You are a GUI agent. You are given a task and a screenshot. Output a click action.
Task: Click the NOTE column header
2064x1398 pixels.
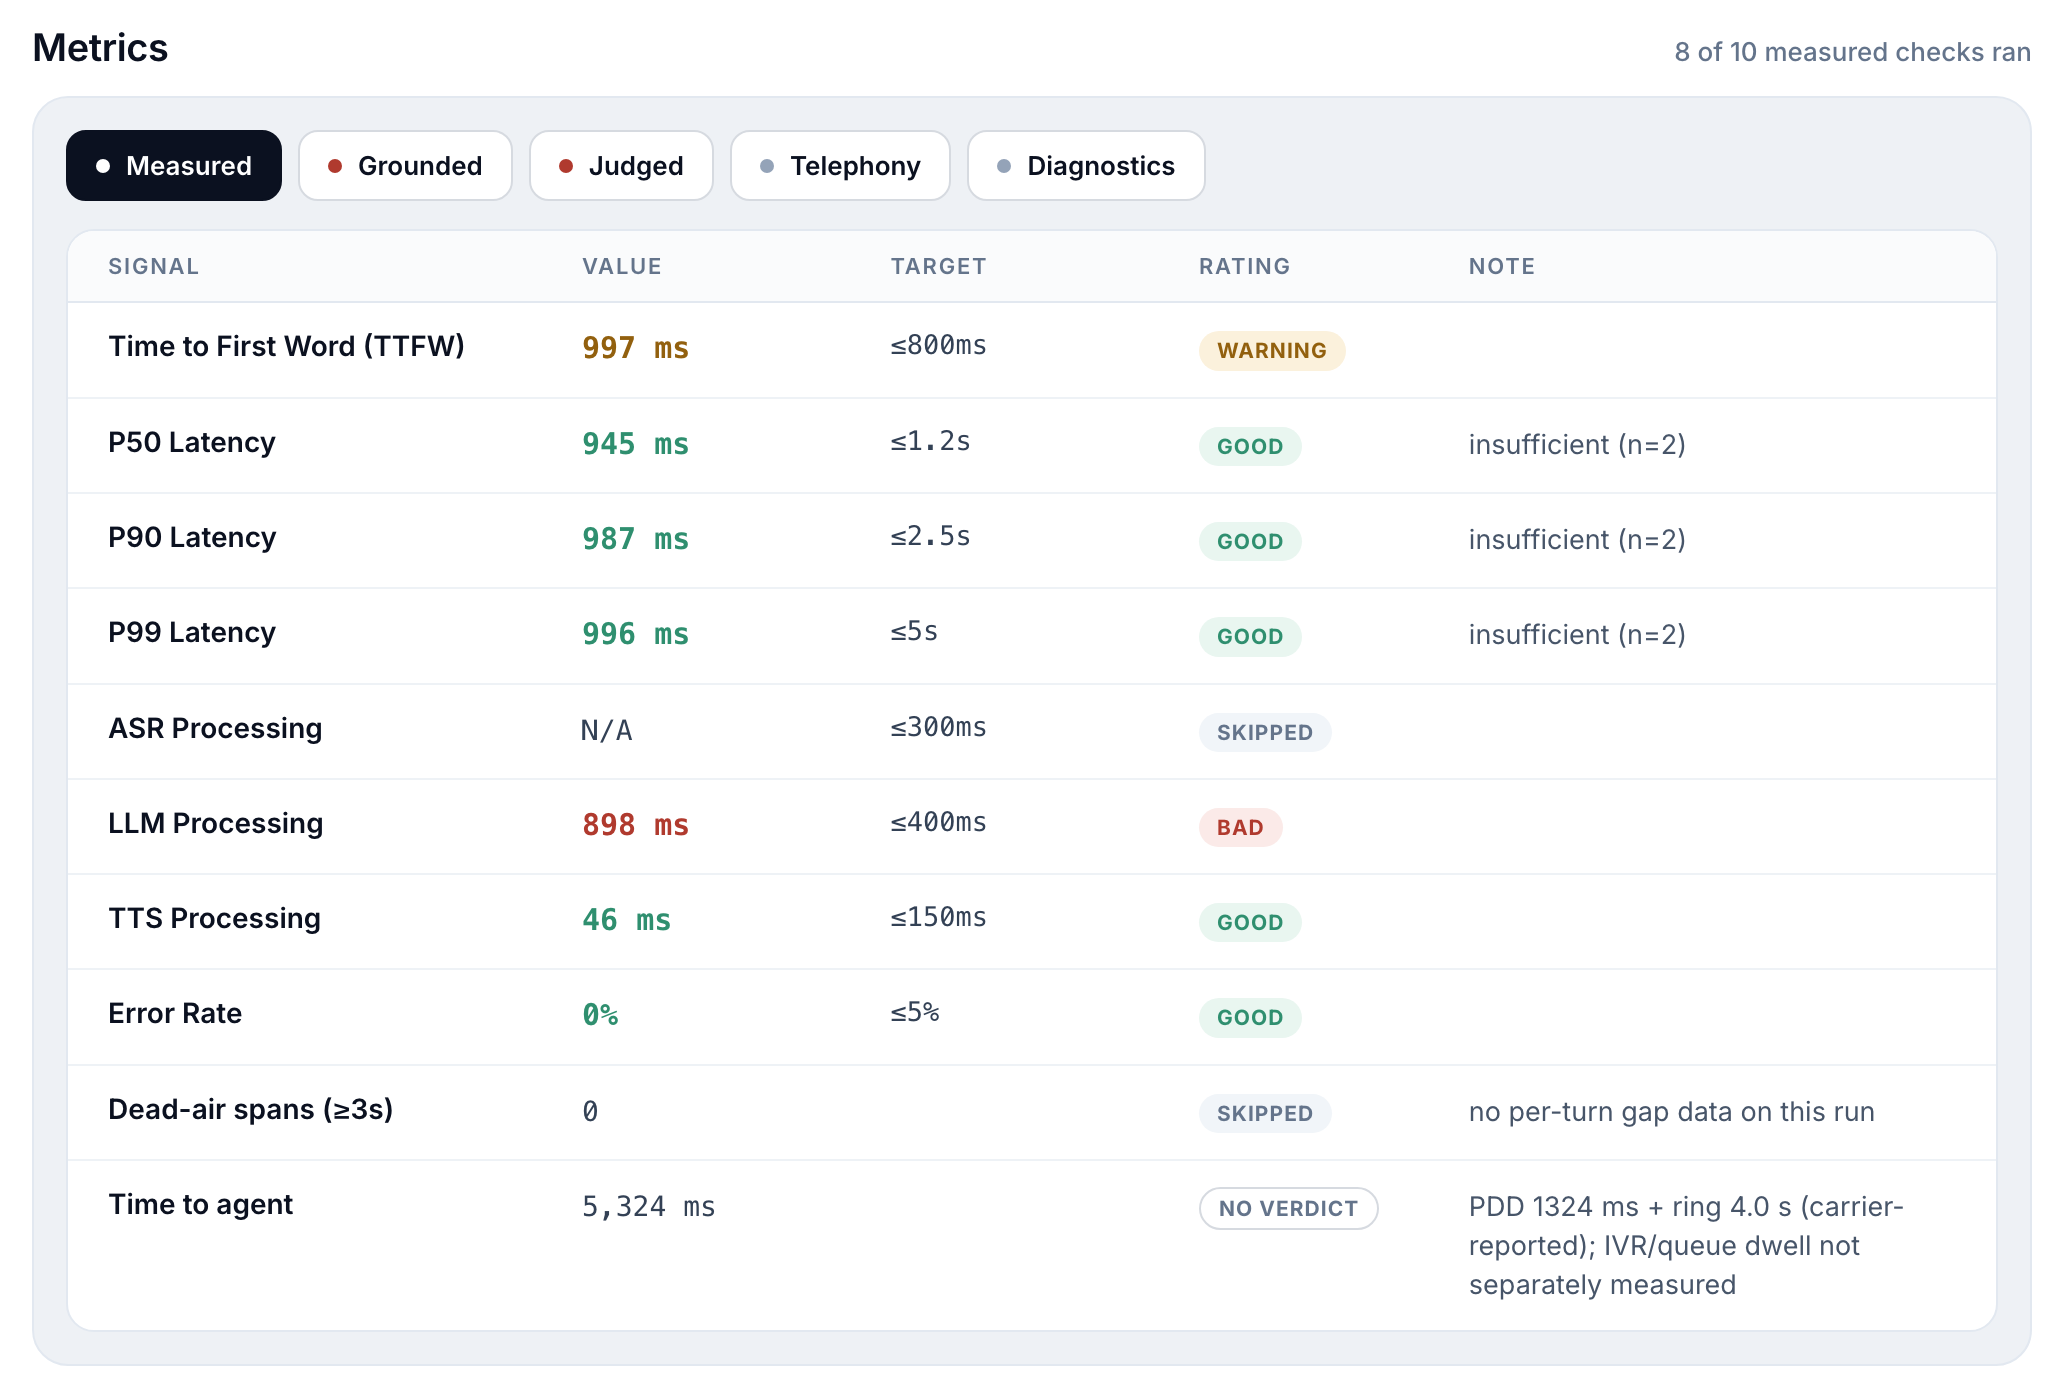[1502, 266]
